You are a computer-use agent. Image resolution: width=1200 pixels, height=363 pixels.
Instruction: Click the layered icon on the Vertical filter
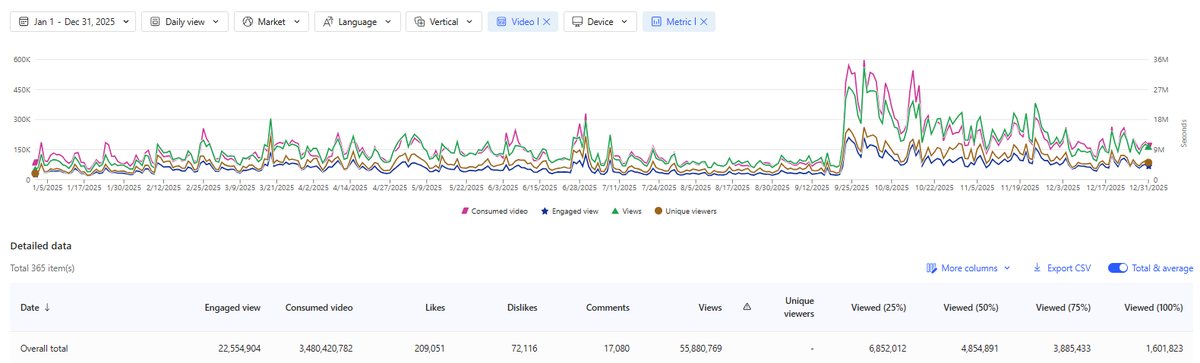(x=419, y=21)
